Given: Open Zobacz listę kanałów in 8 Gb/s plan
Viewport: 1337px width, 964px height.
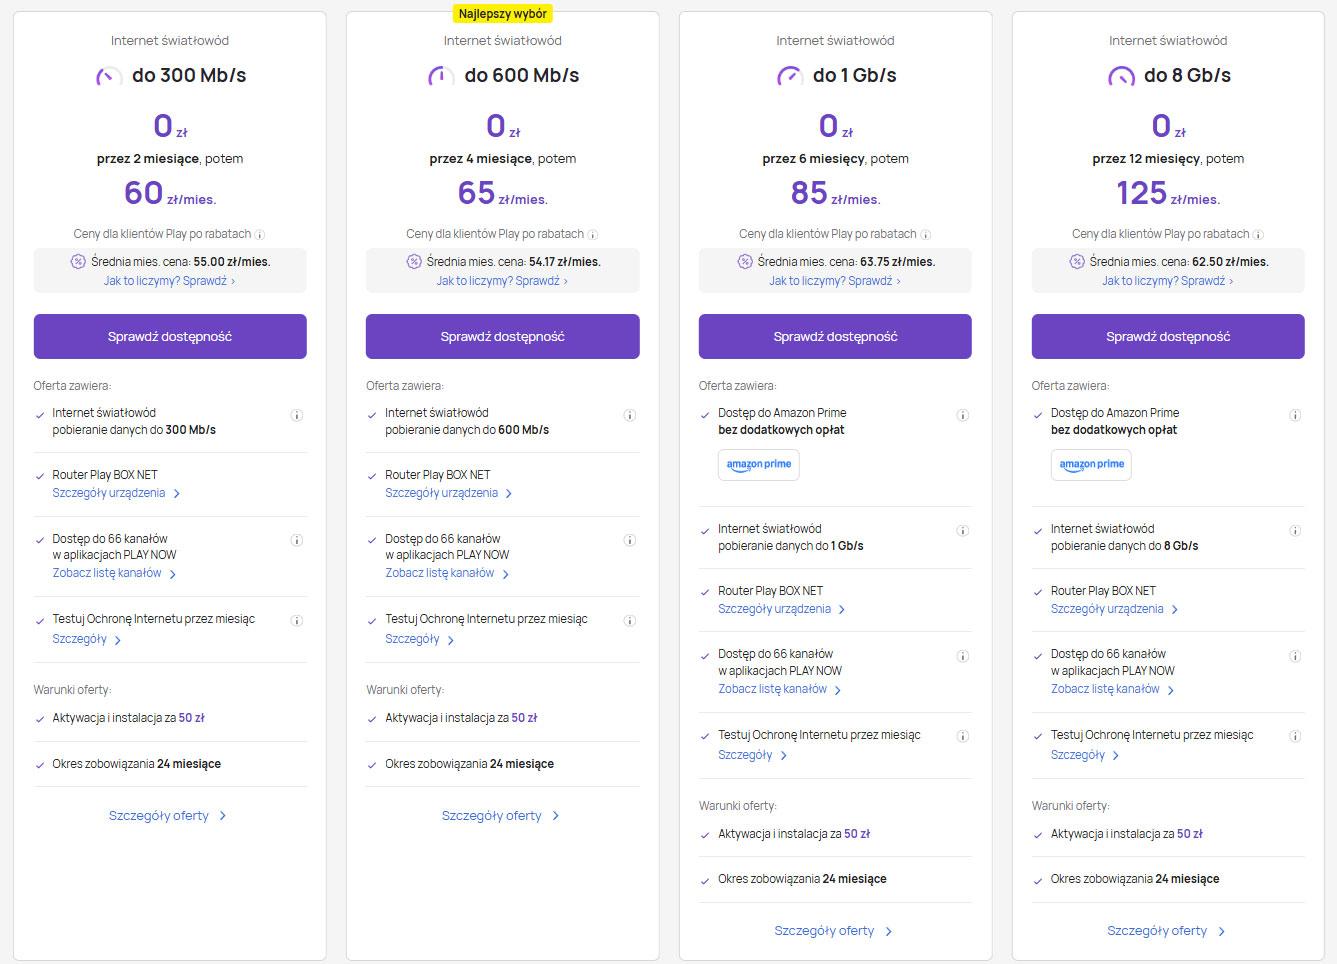Looking at the screenshot, I should (1112, 689).
